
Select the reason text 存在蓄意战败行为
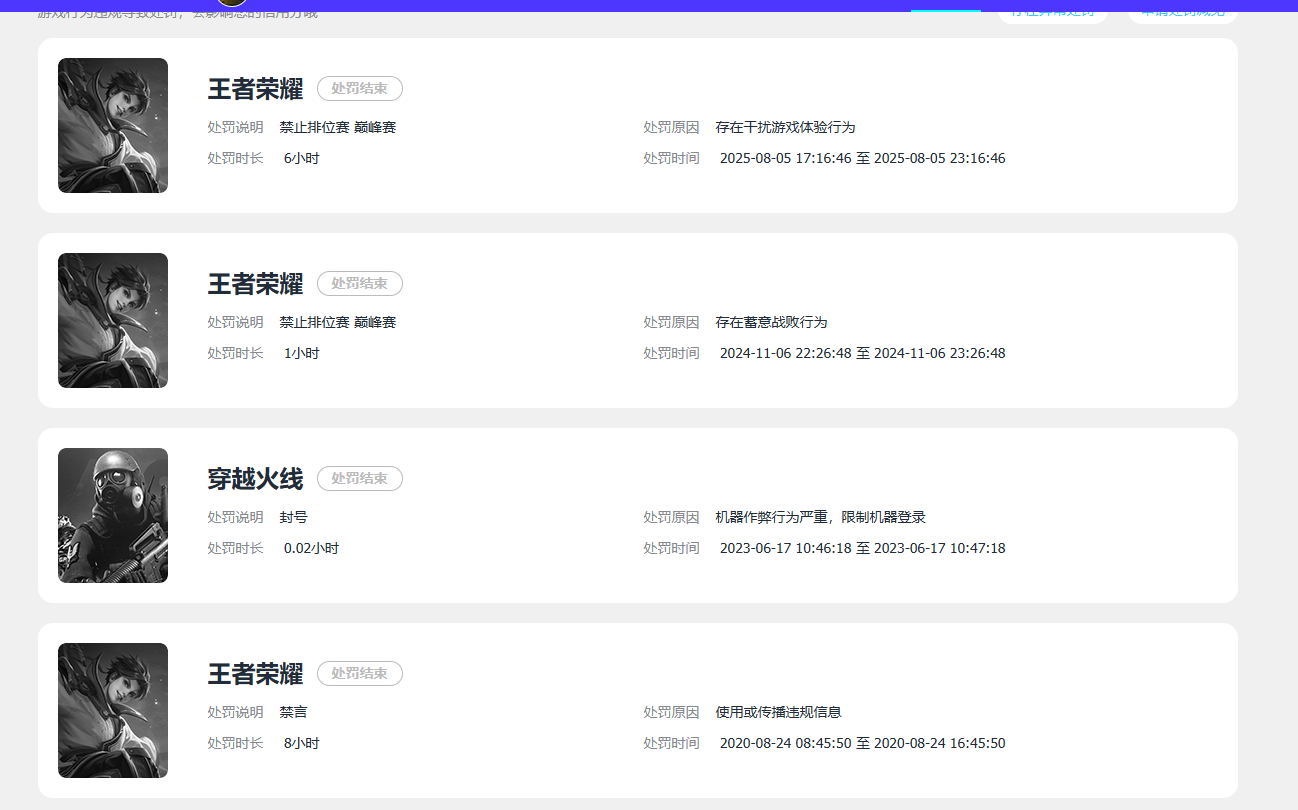pos(772,322)
